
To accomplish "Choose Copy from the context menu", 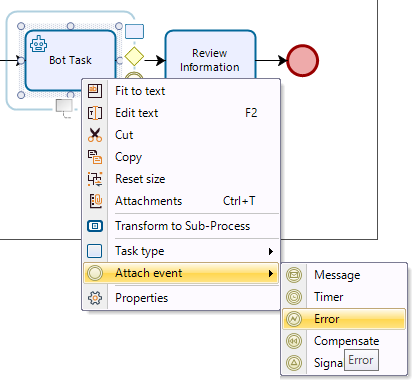I will point(181,157).
